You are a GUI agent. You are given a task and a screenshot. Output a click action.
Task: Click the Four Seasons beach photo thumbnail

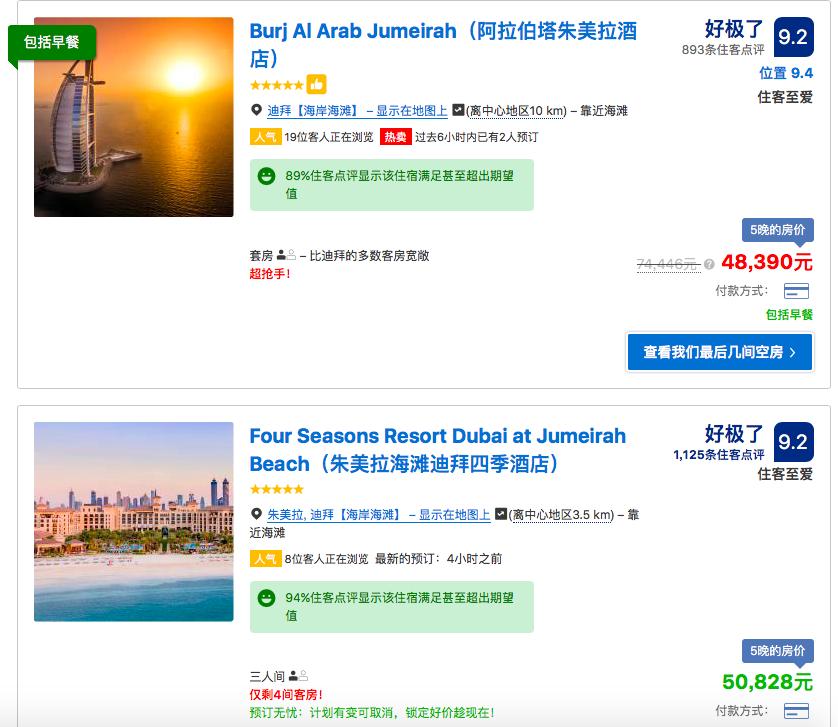[x=133, y=521]
